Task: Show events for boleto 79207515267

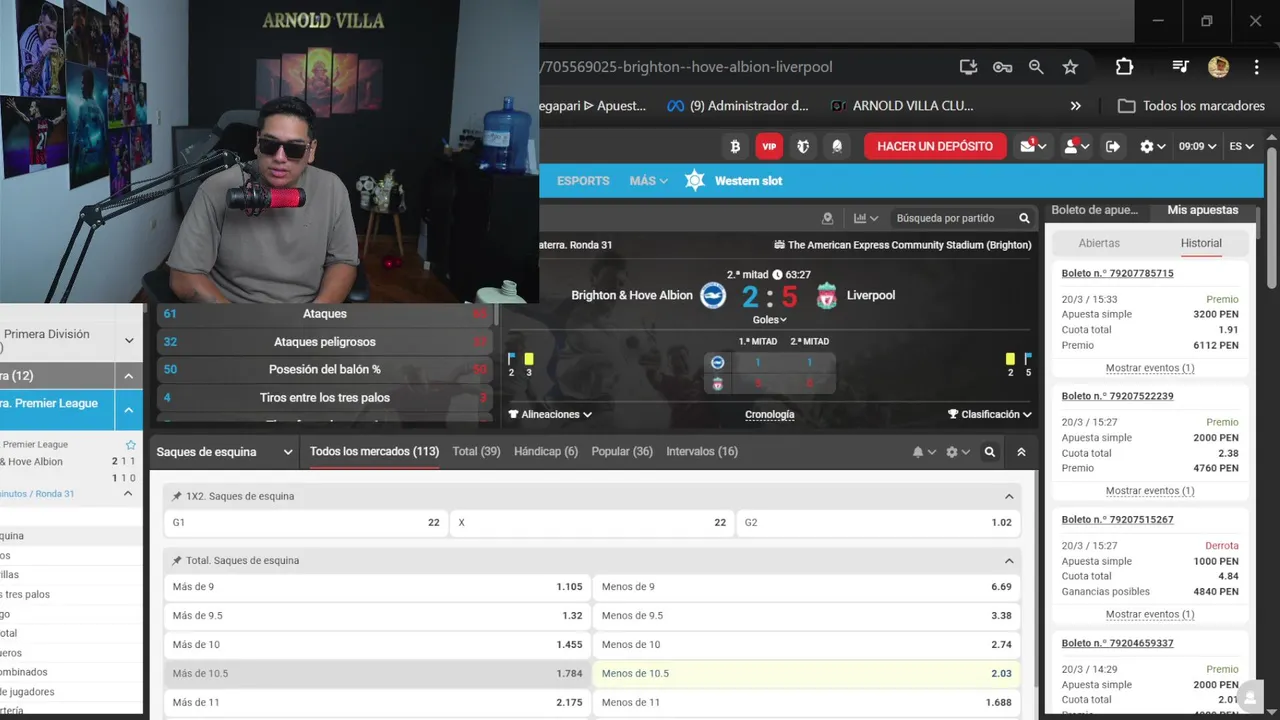Action: click(1150, 614)
